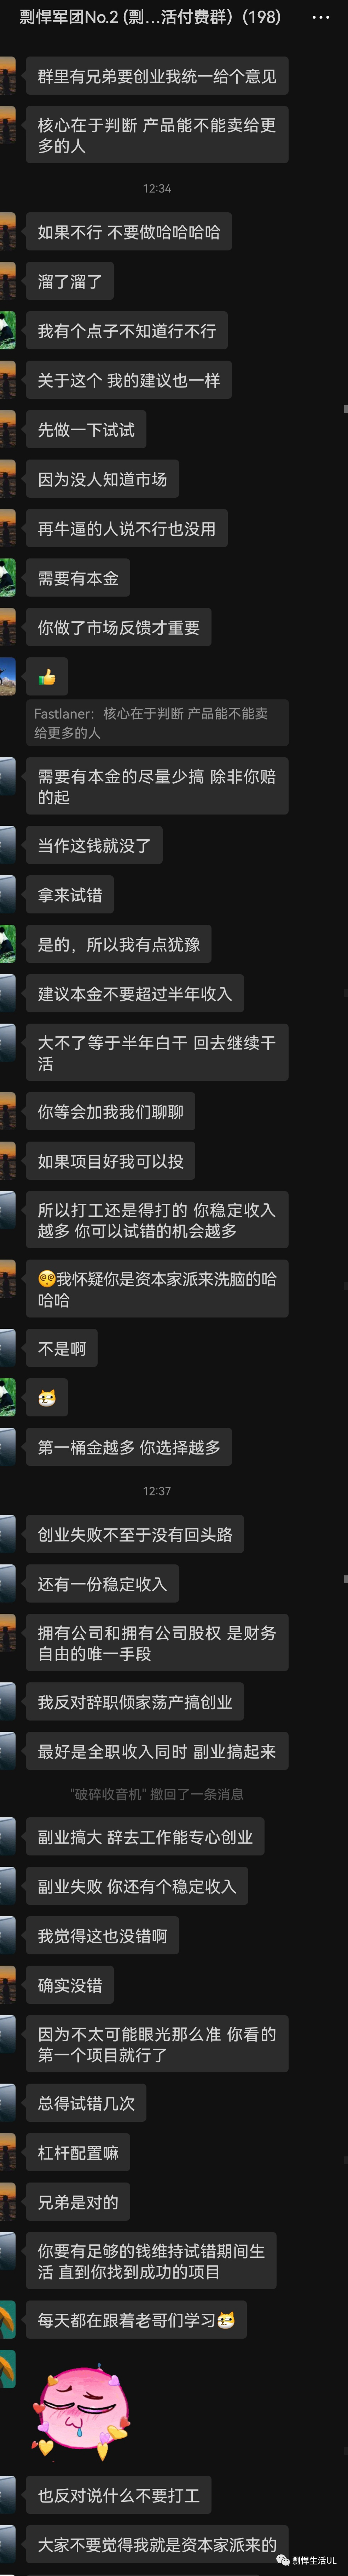Click the 破碎收音机 recalled message notice
Screen dimensions: 348x2576
click(x=157, y=1794)
